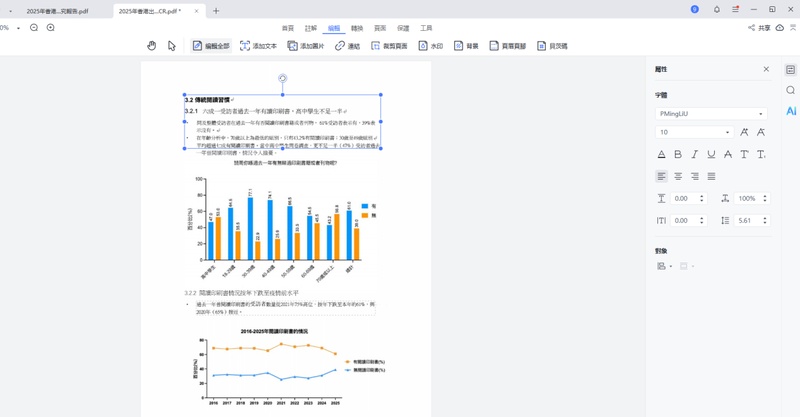Click the Link (連結) tool
Screen dimensions: 800x417
click(x=347, y=46)
